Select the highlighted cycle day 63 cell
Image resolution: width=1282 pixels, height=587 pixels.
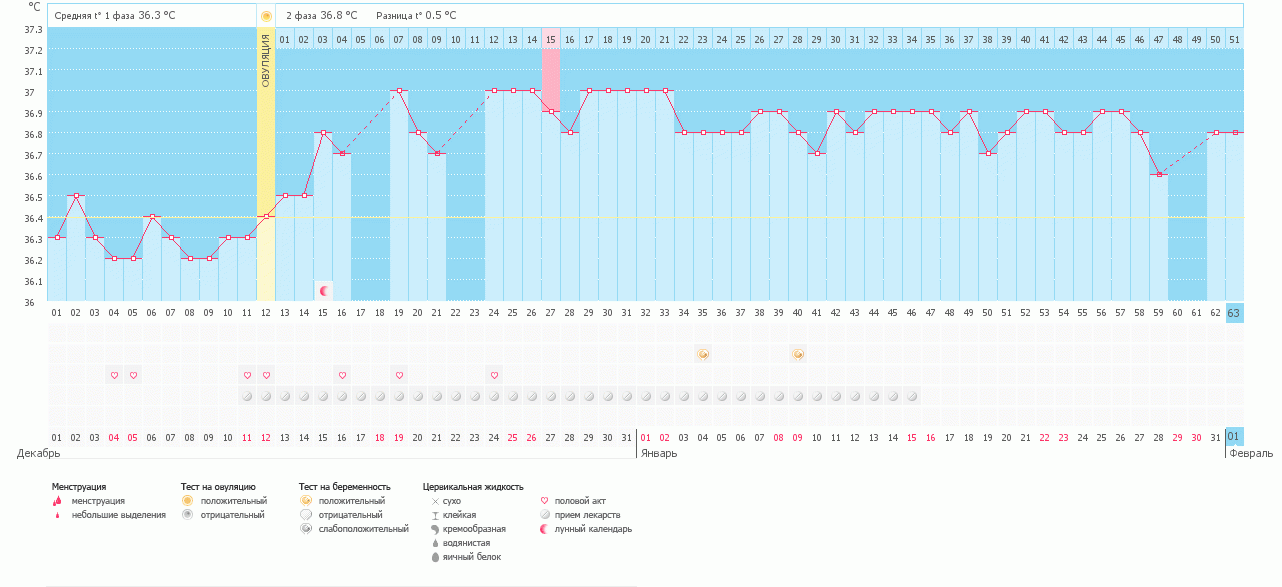pyautogui.click(x=1234, y=313)
